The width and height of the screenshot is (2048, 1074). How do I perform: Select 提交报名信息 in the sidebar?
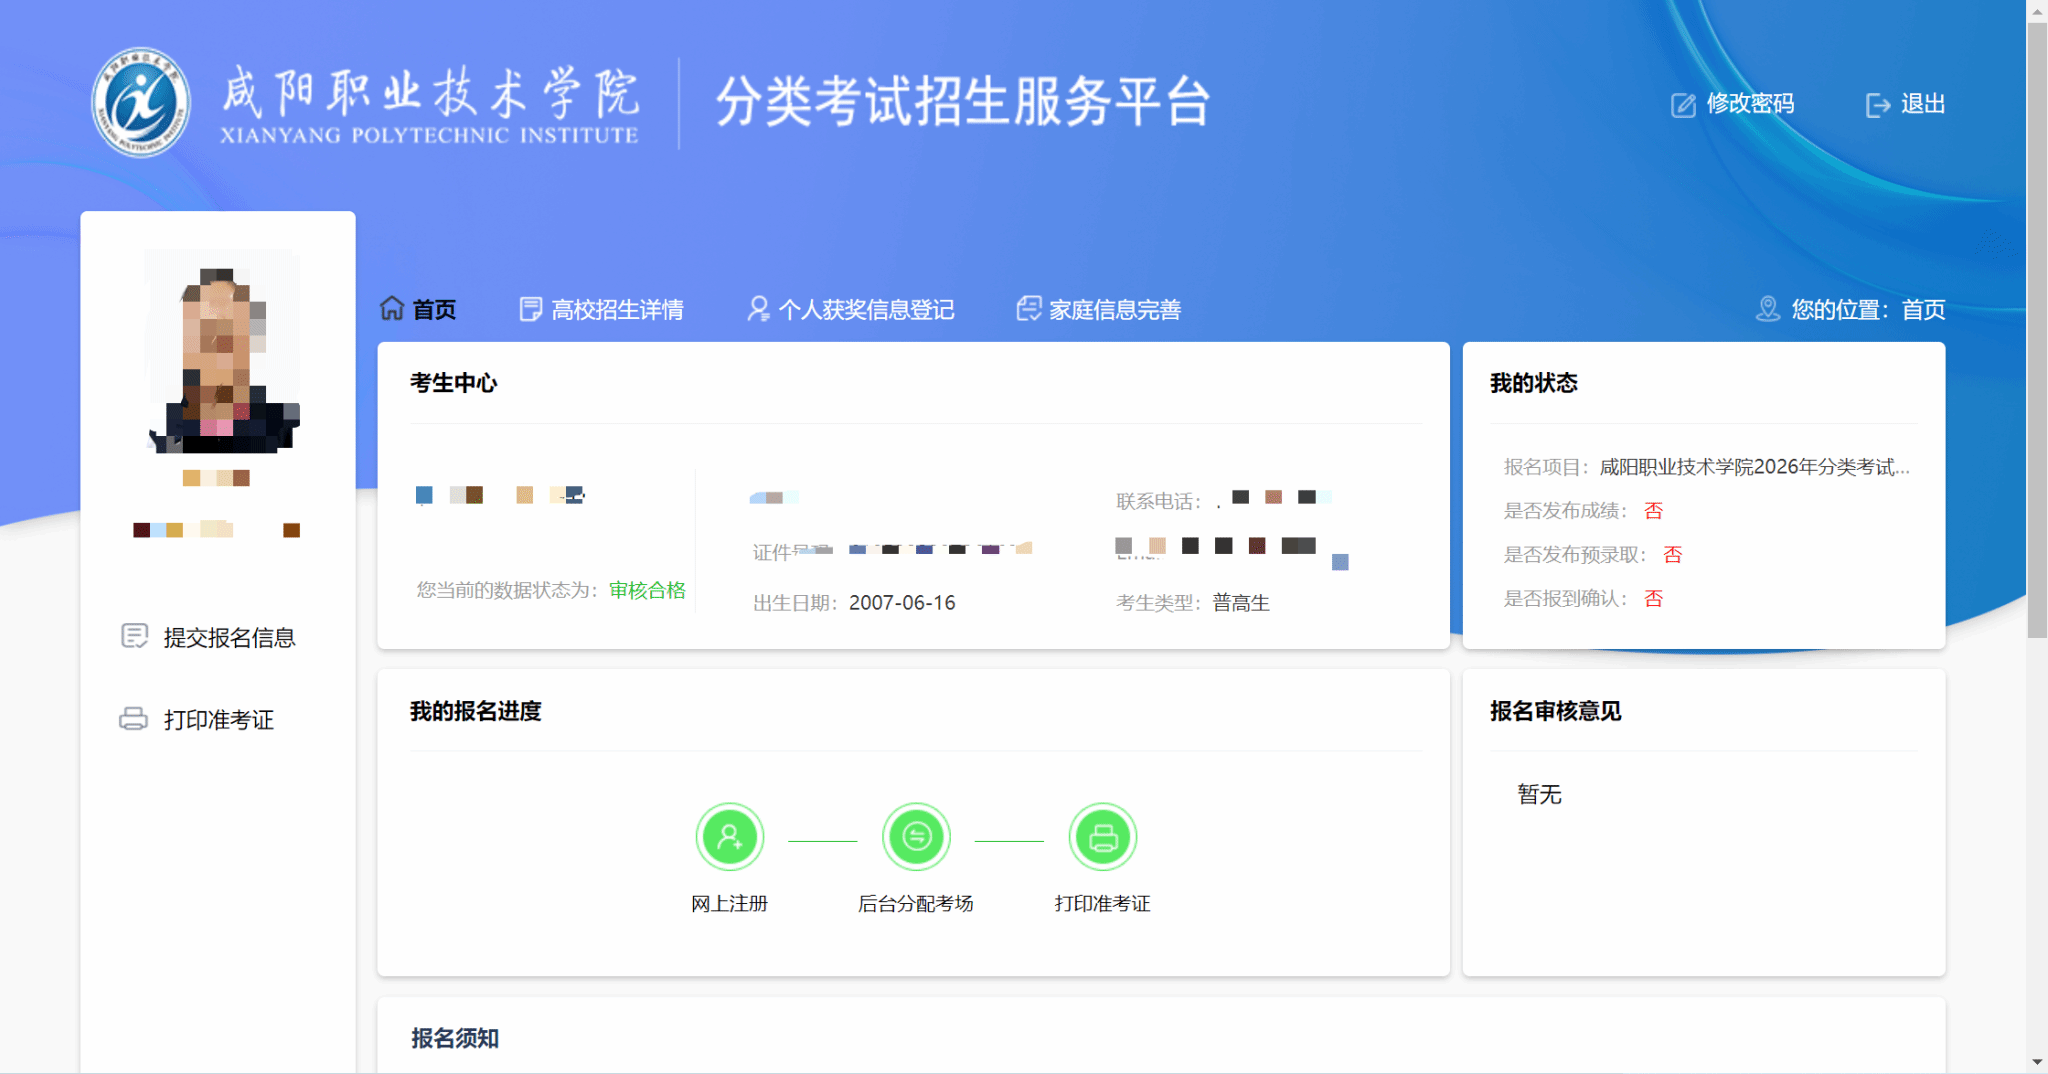(x=229, y=638)
